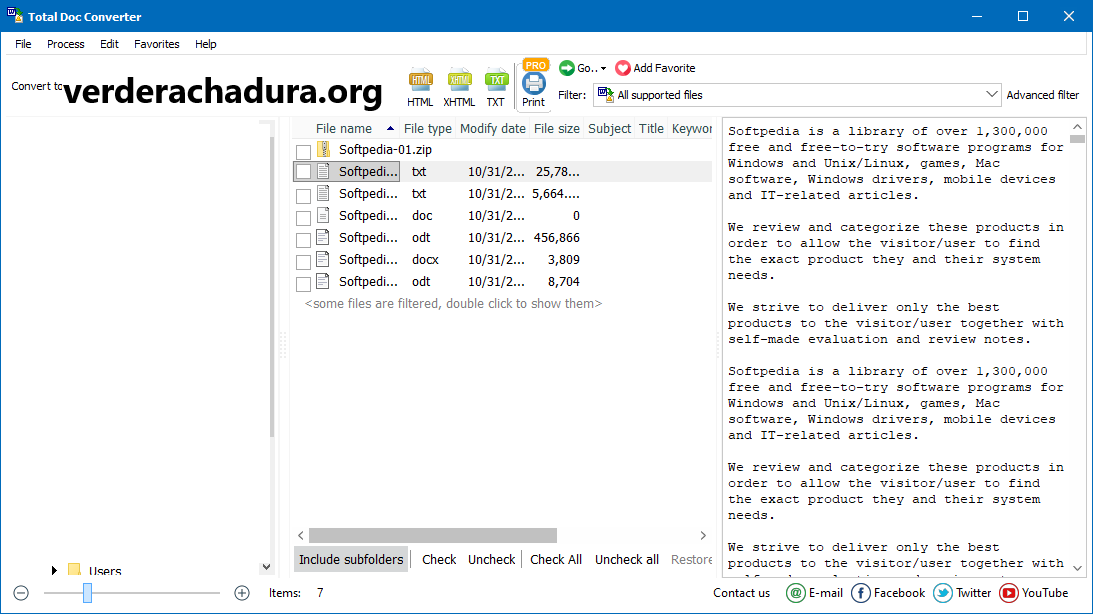Select the file size 456,866 cell
The height and width of the screenshot is (614, 1093).
[x=556, y=238]
